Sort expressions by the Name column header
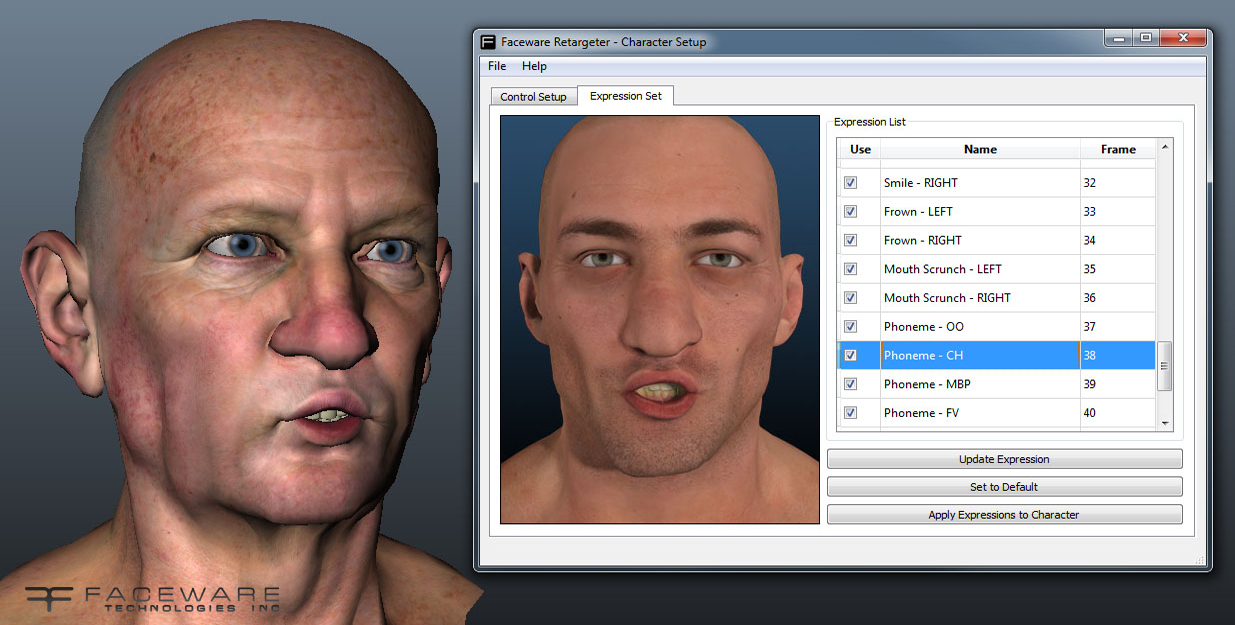This screenshot has height=625, width=1235. pyautogui.click(x=980, y=149)
